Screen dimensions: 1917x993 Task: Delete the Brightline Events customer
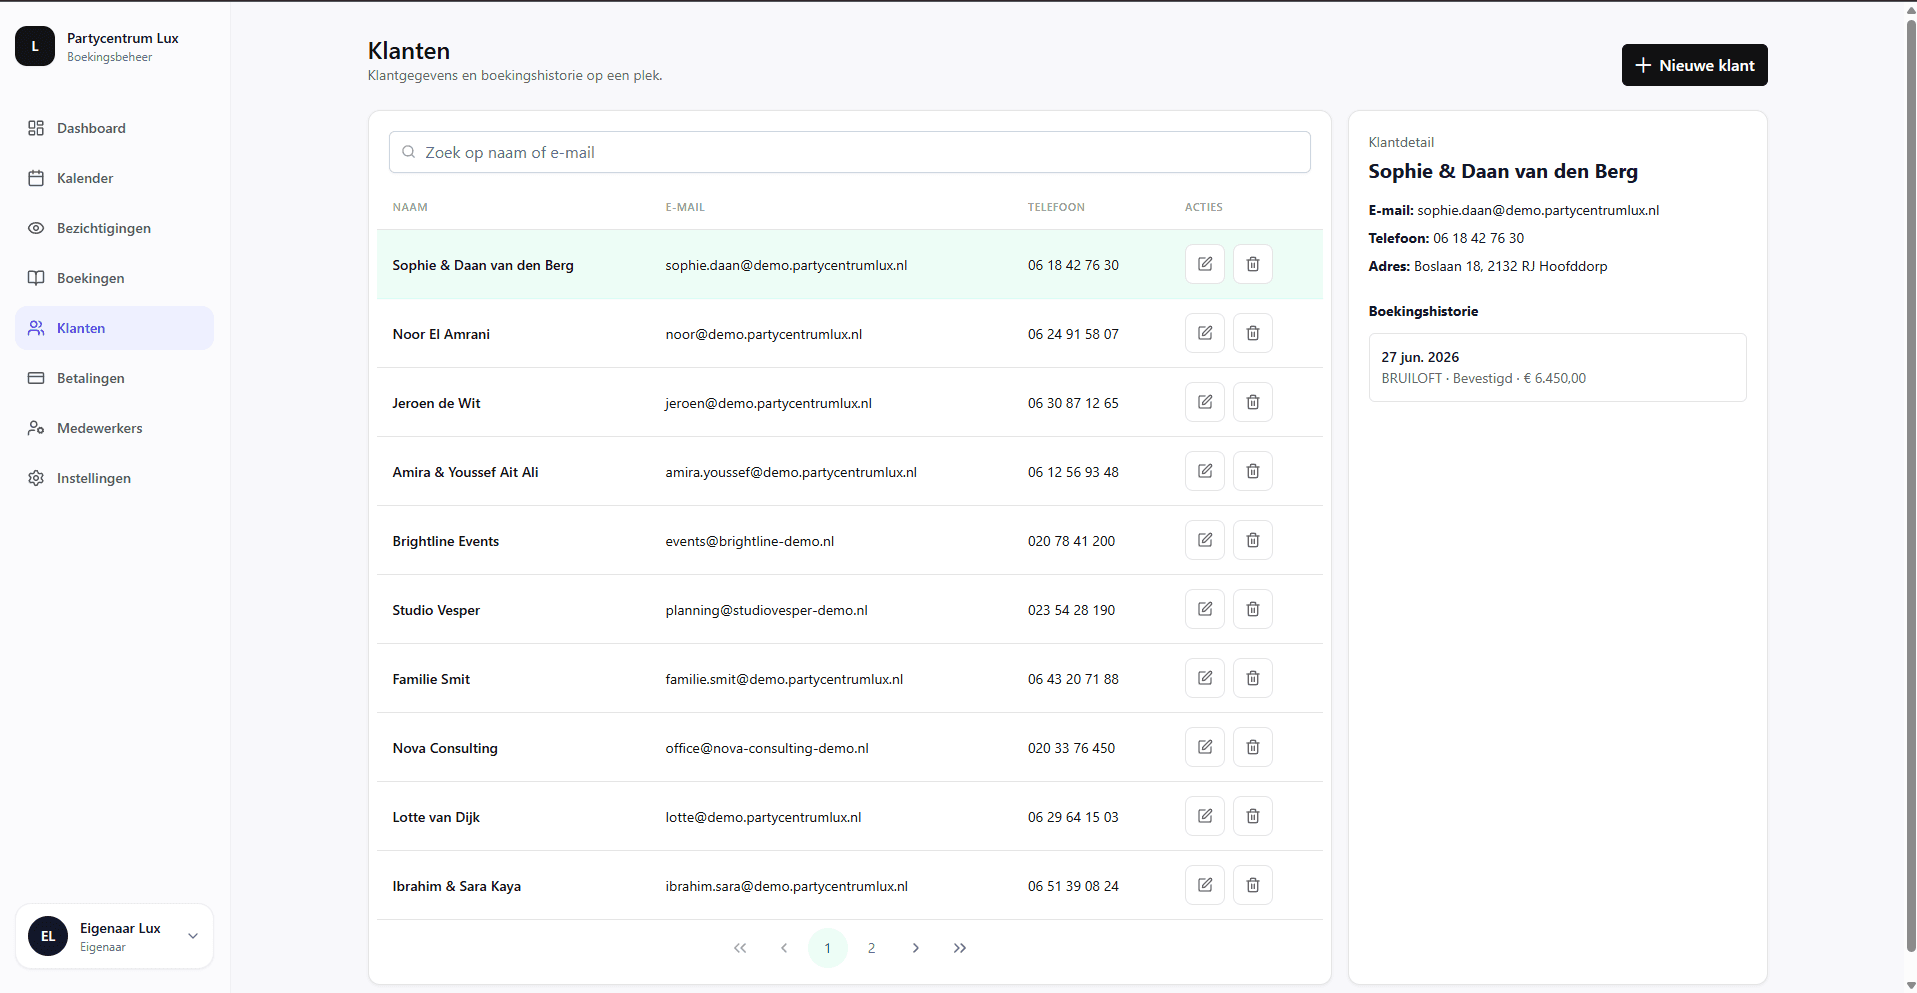point(1252,540)
